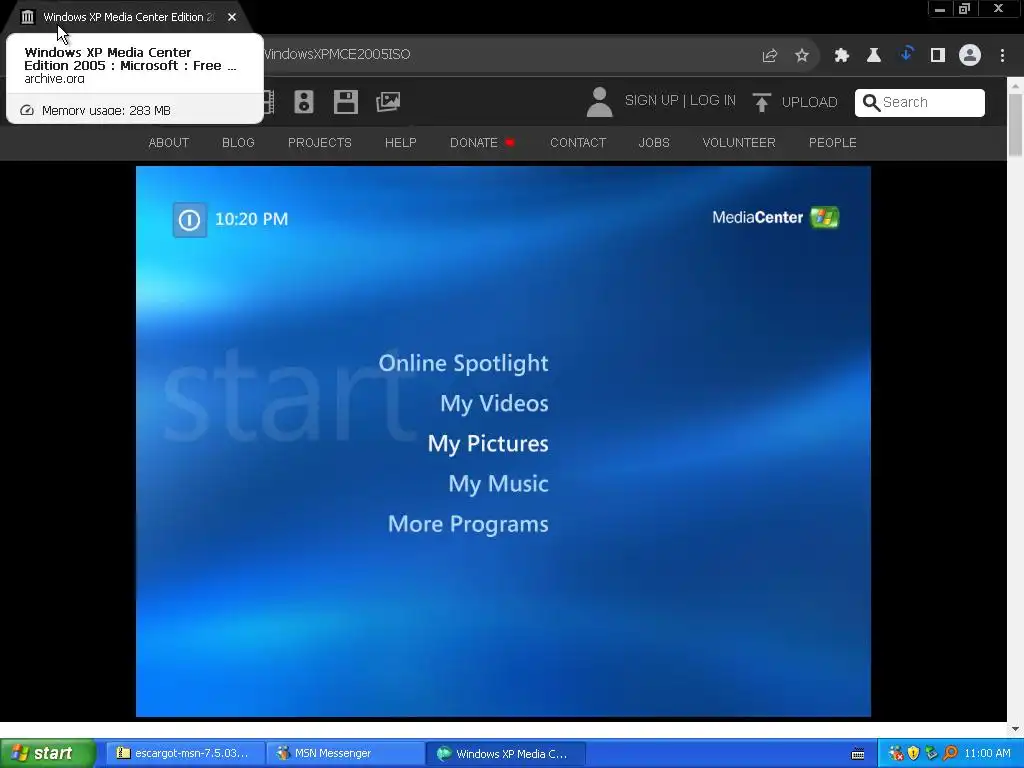The height and width of the screenshot is (768, 1024).
Task: Open My Pictures in Media Center
Action: (488, 444)
